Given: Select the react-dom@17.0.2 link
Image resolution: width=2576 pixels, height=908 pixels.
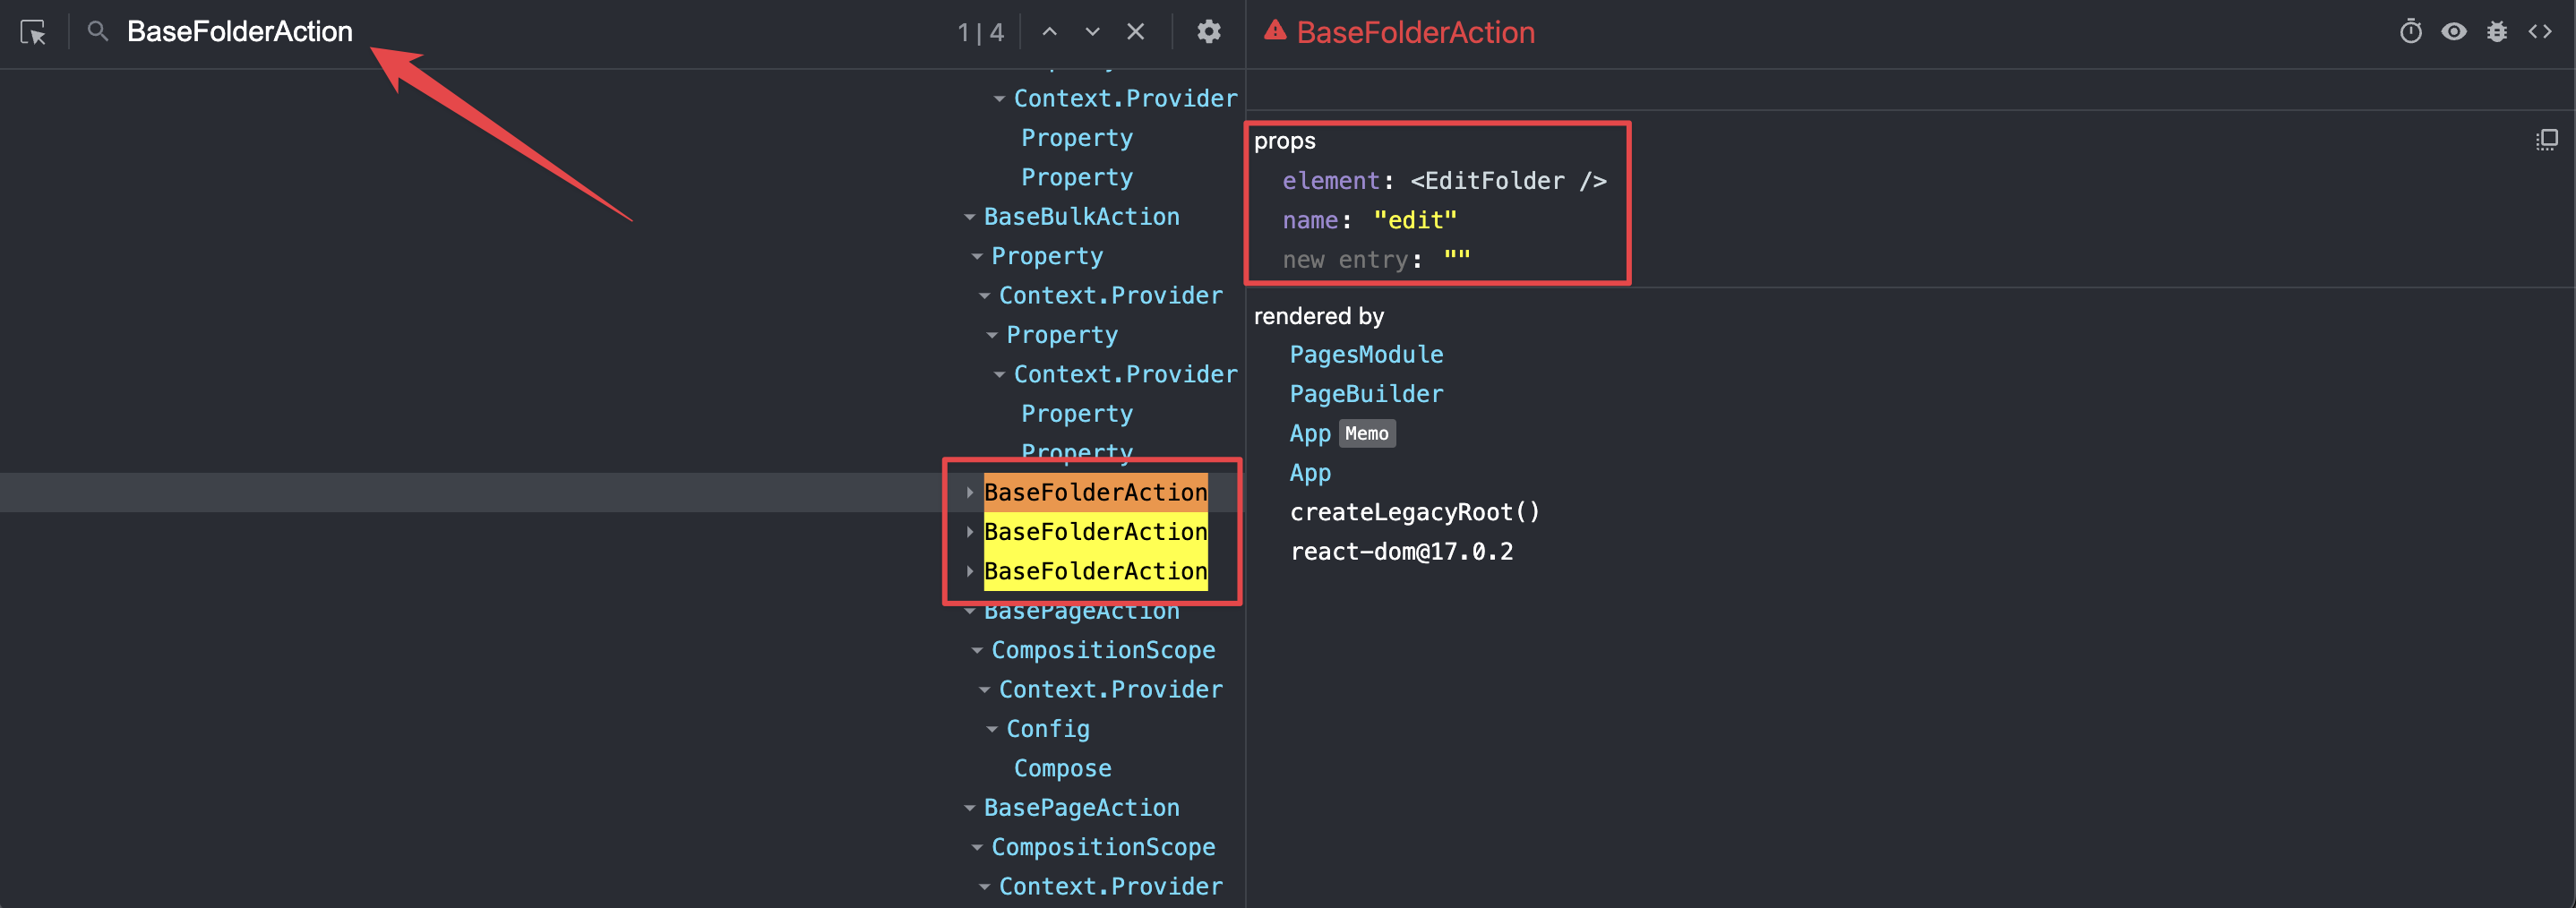Looking at the screenshot, I should click(1402, 550).
